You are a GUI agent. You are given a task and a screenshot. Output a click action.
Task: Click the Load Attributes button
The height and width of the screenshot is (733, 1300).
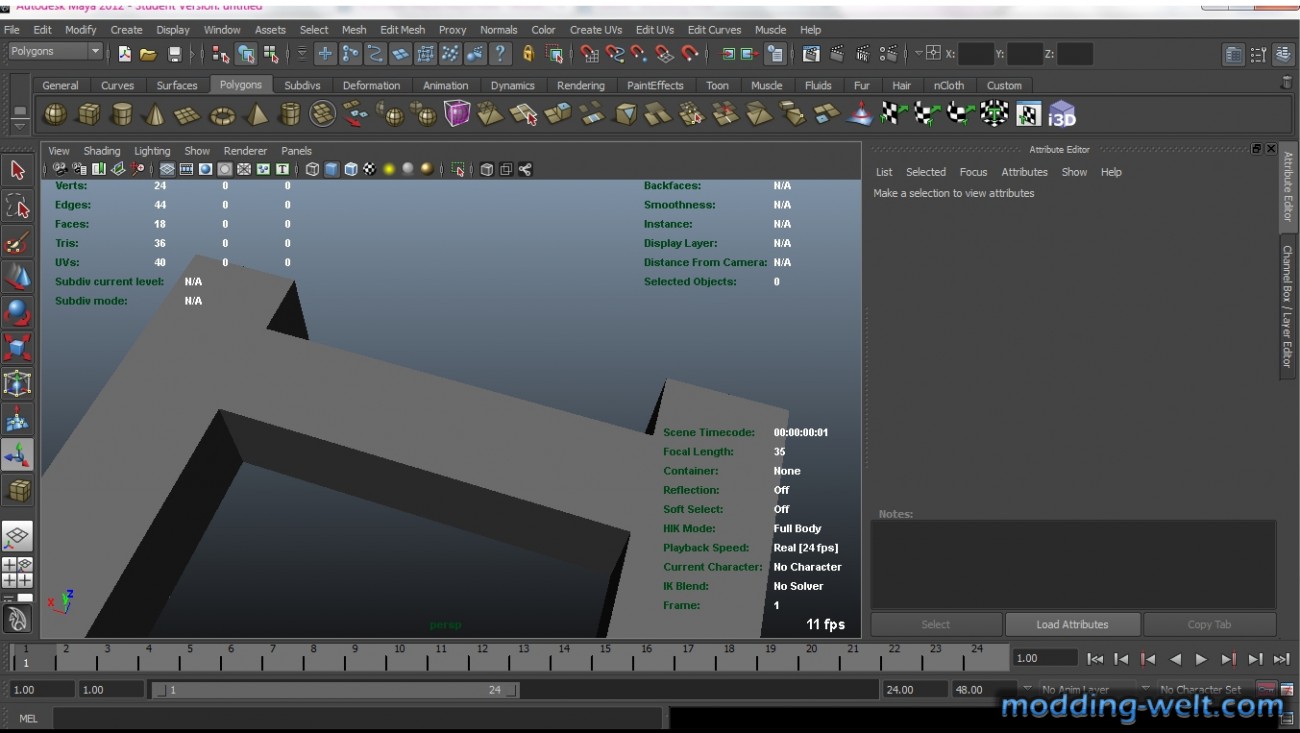click(1072, 624)
